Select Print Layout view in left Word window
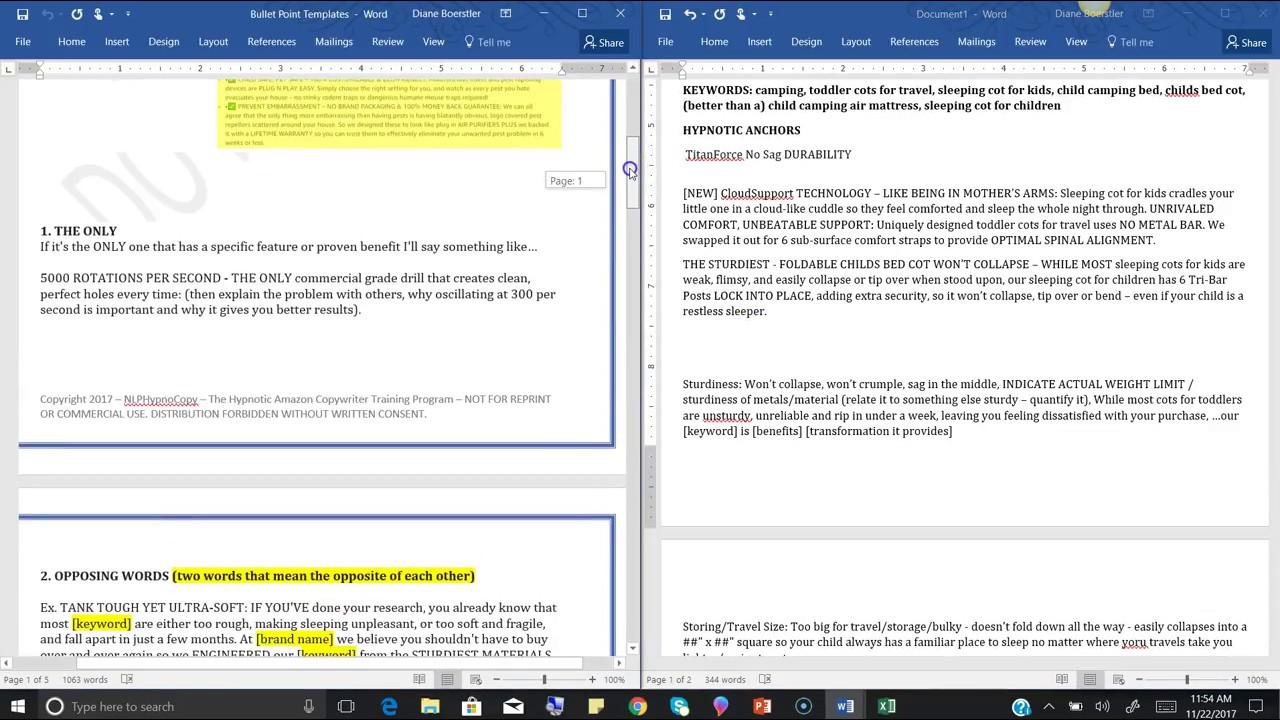The height and width of the screenshot is (720, 1280). [x=447, y=680]
